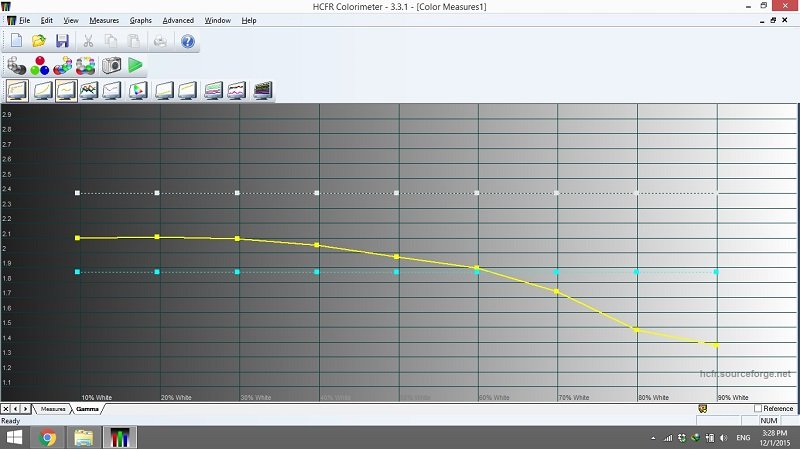Screen dimensions: 800x449
Task: Close the current tab with the X button
Action: [x=6, y=409]
